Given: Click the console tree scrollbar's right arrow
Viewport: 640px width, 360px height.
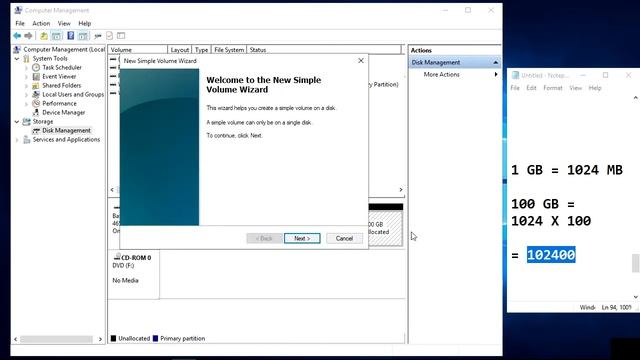Looking at the screenshot, I should [100, 339].
